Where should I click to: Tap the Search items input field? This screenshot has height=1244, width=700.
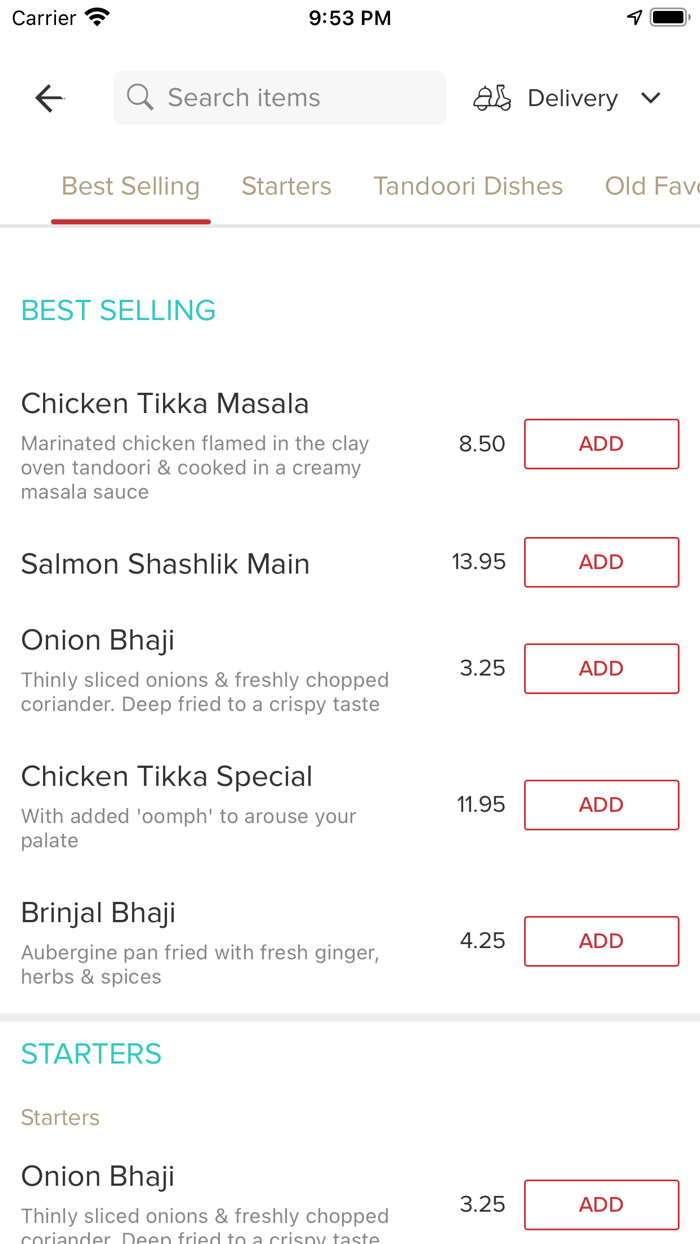279,97
